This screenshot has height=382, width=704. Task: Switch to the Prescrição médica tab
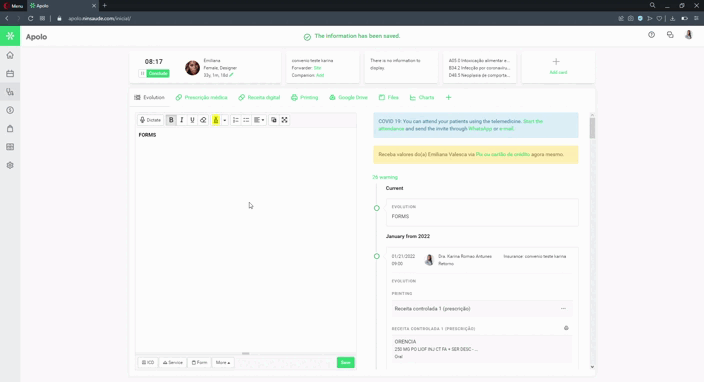(x=202, y=97)
